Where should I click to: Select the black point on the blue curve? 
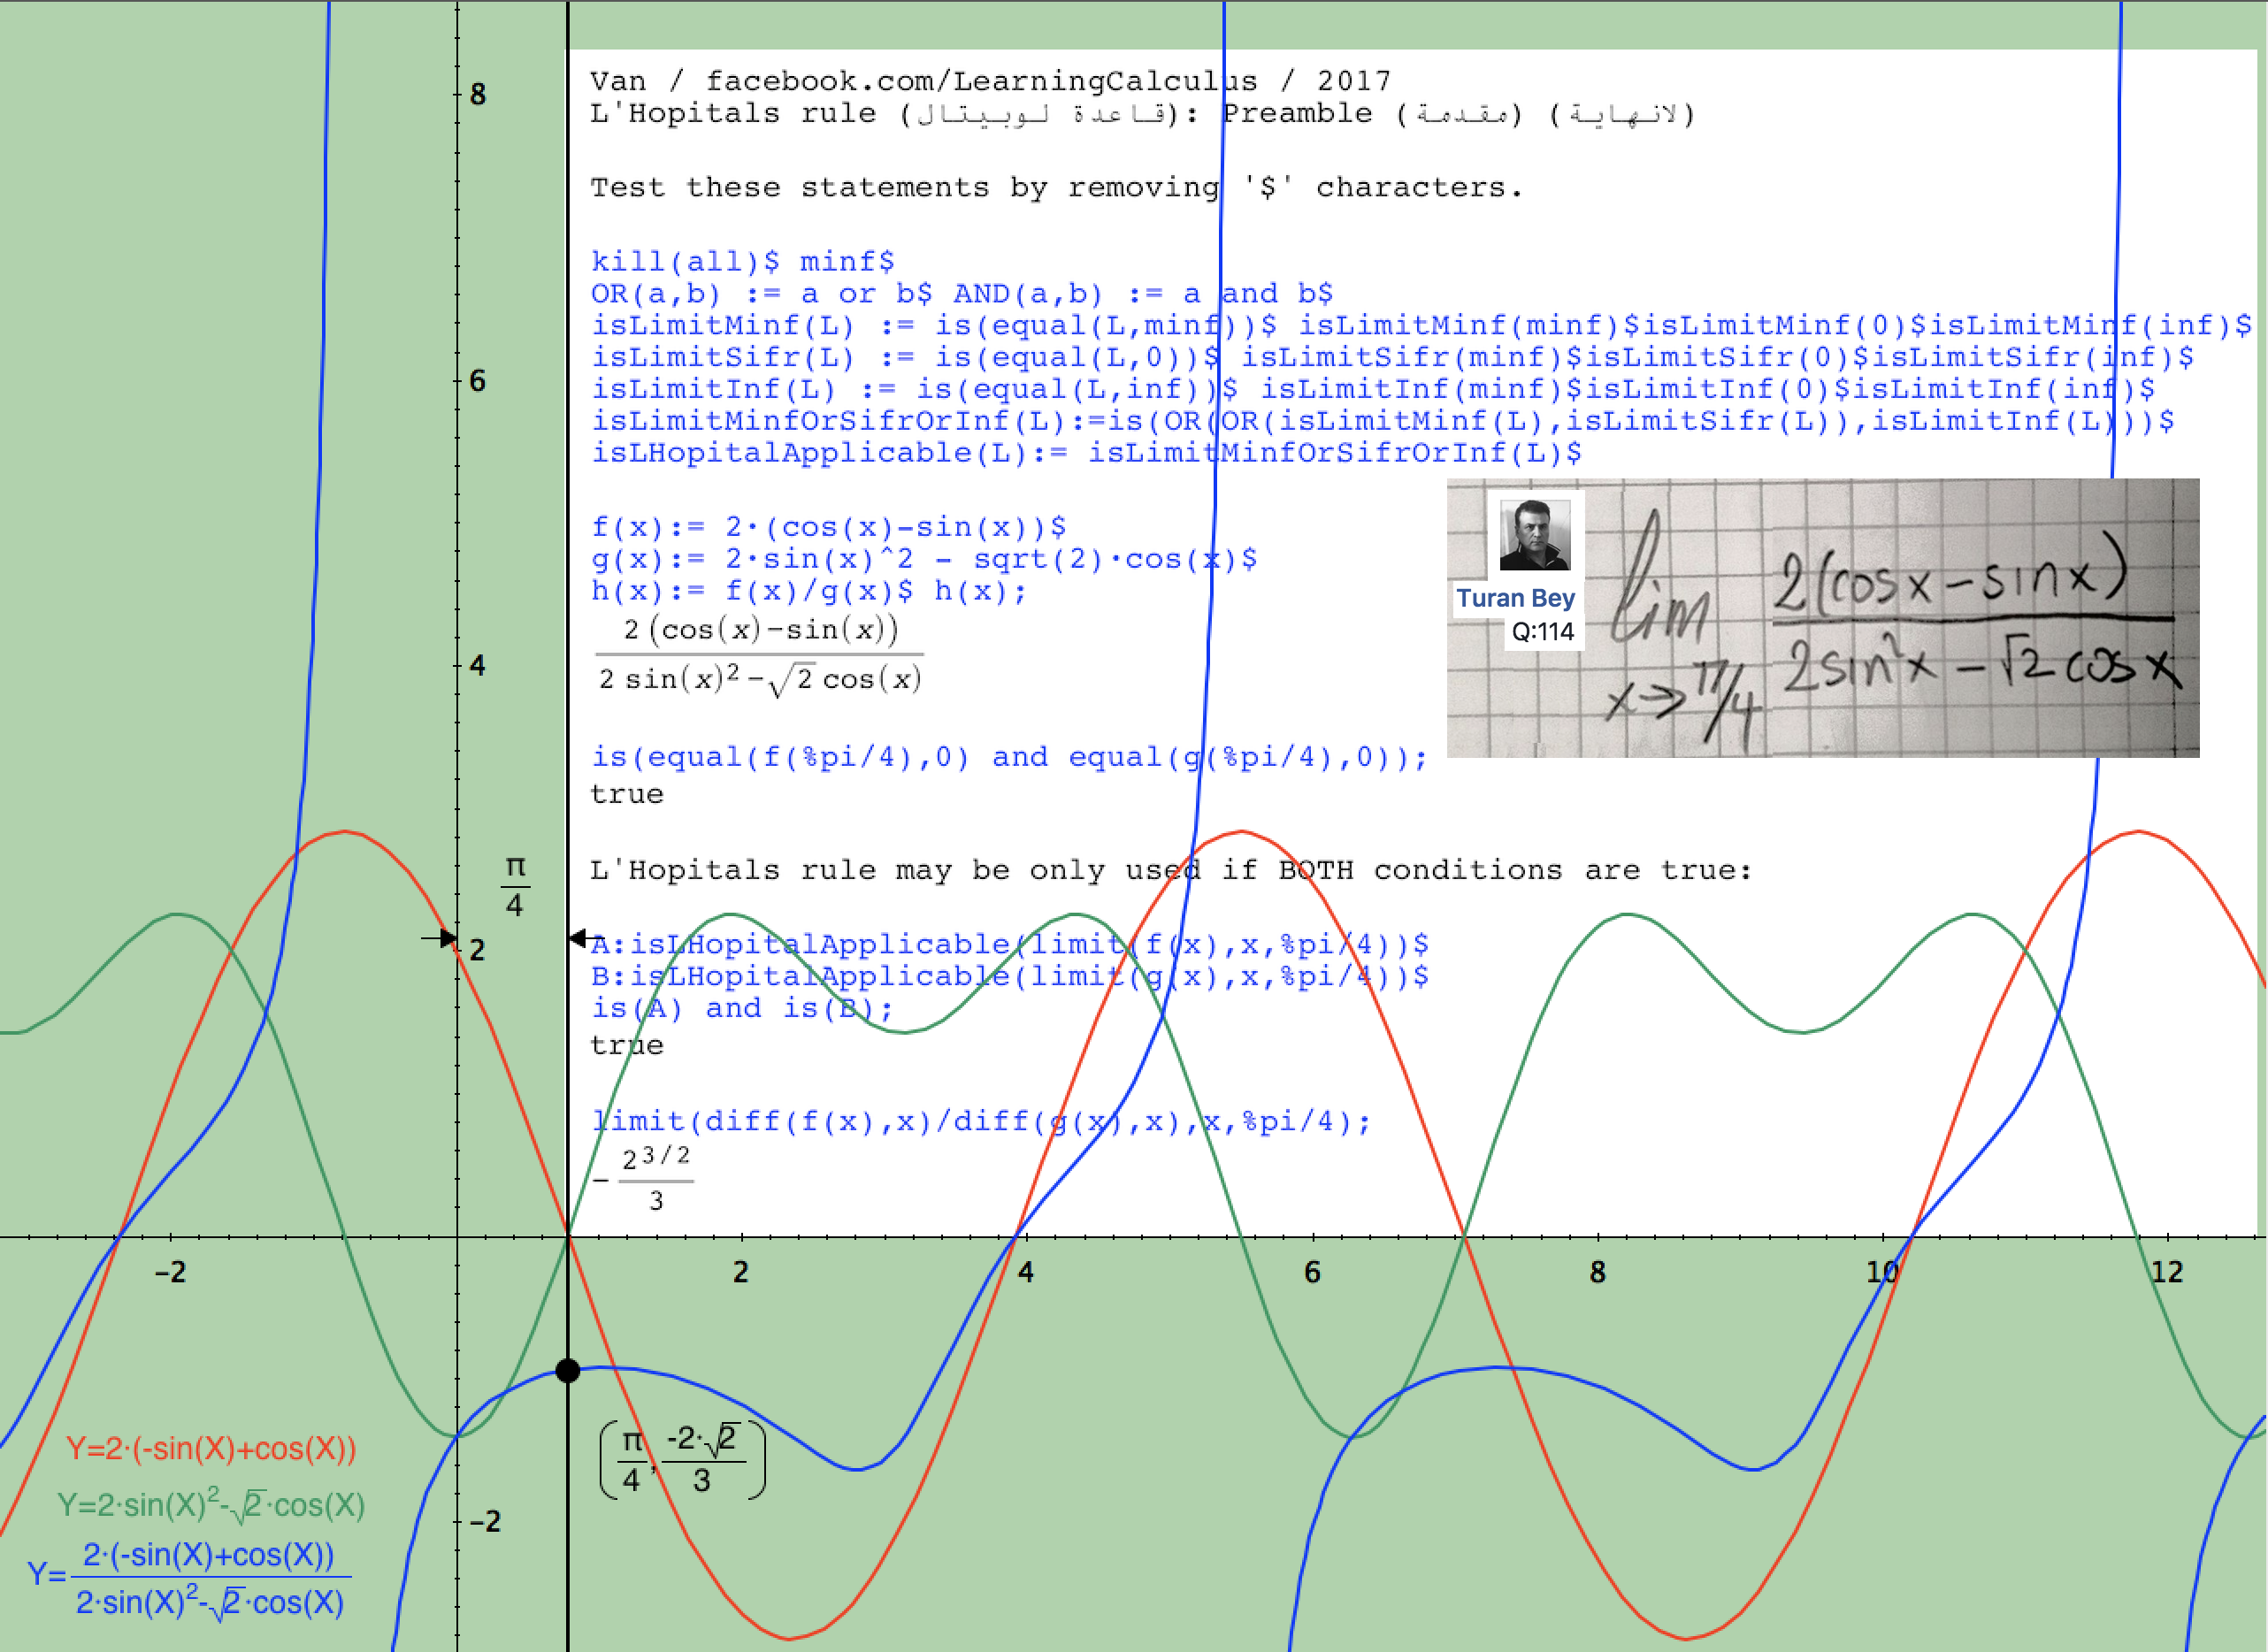point(567,1371)
